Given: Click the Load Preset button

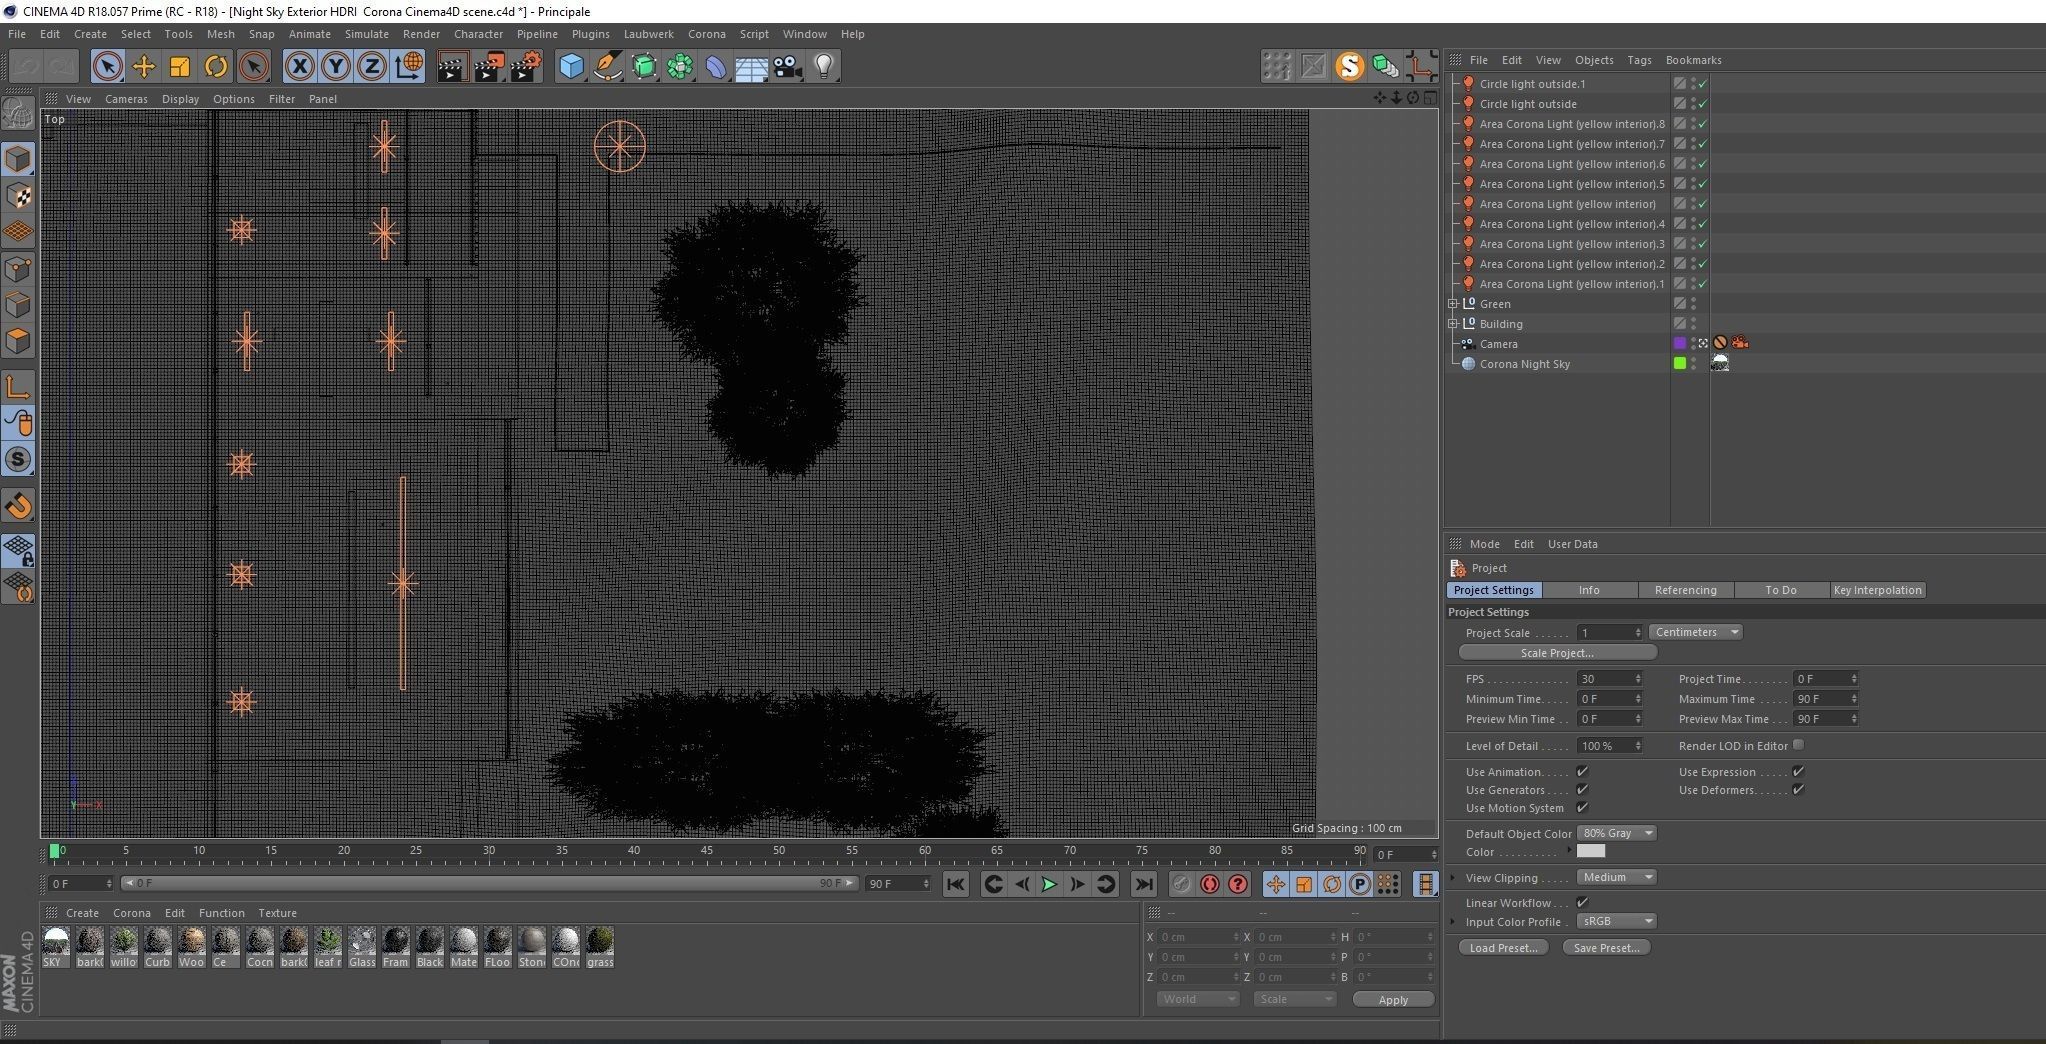Looking at the screenshot, I should (x=1503, y=948).
